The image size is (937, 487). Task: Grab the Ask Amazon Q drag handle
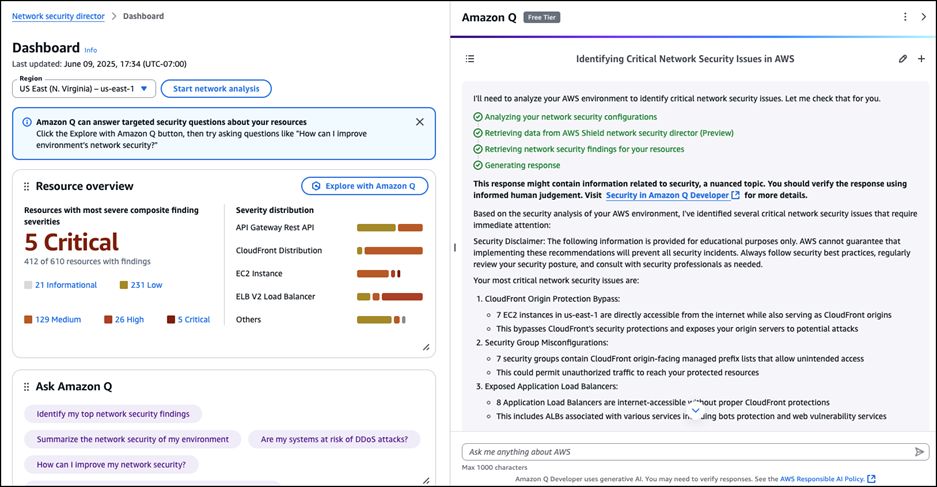[x=26, y=387]
